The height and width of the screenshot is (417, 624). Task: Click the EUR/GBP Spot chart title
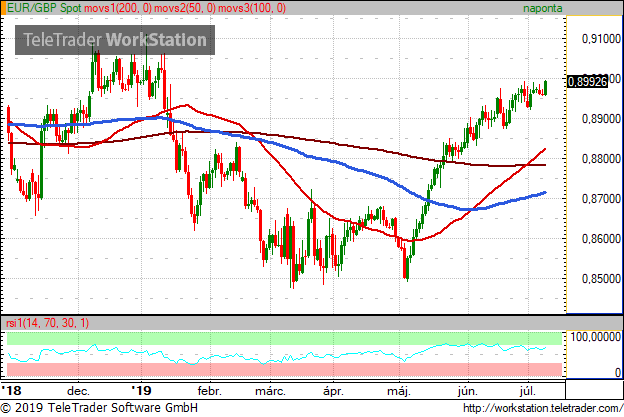click(x=44, y=8)
